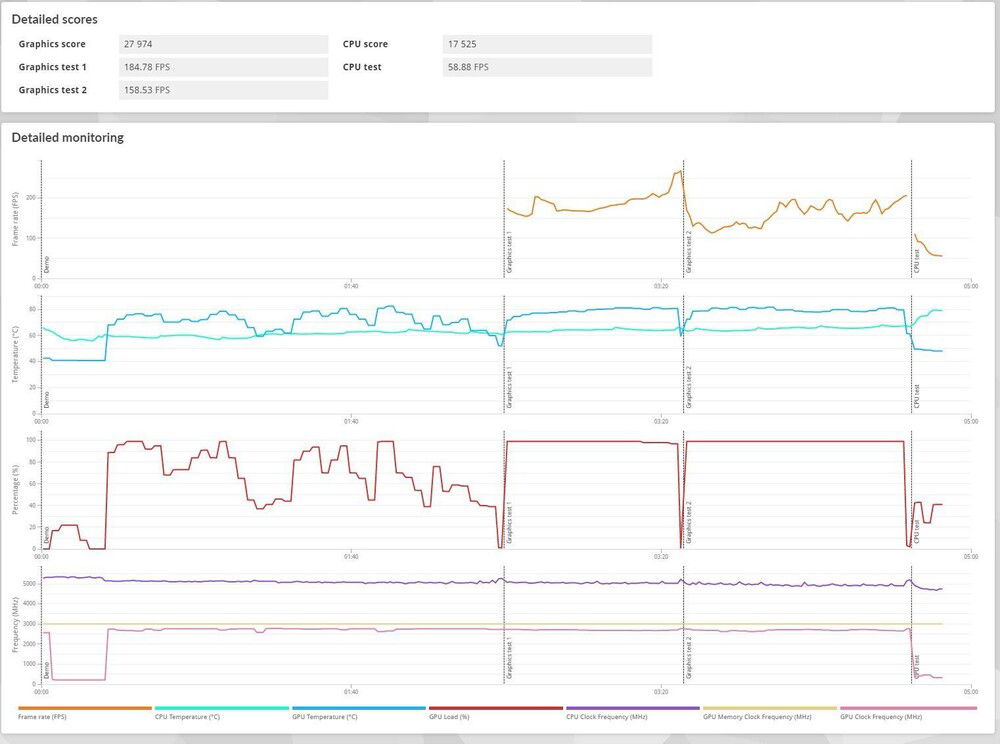
Task: Click the 03:20 time label on frequency chart
Action: click(660, 691)
